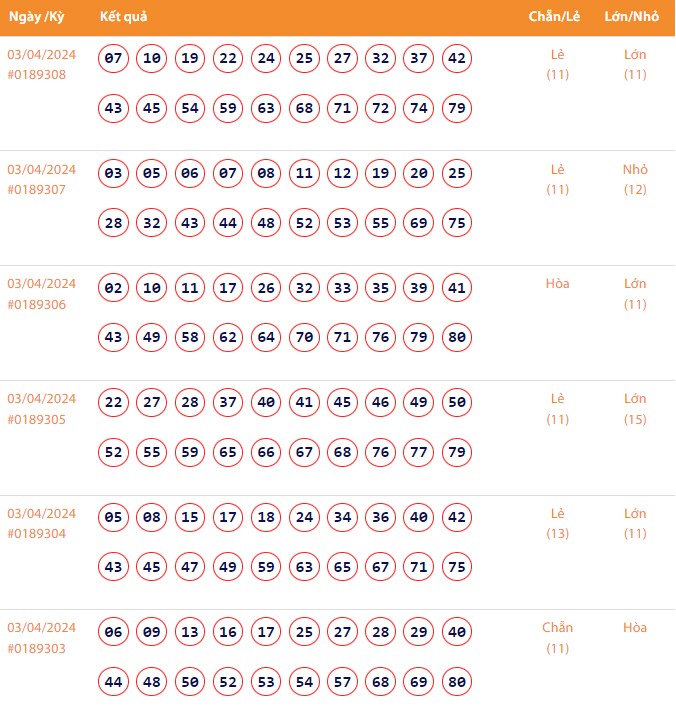Viewport: 676px width, 718px height.
Task: Click ball 03 in draw #0189307
Action: pyautogui.click(x=114, y=173)
